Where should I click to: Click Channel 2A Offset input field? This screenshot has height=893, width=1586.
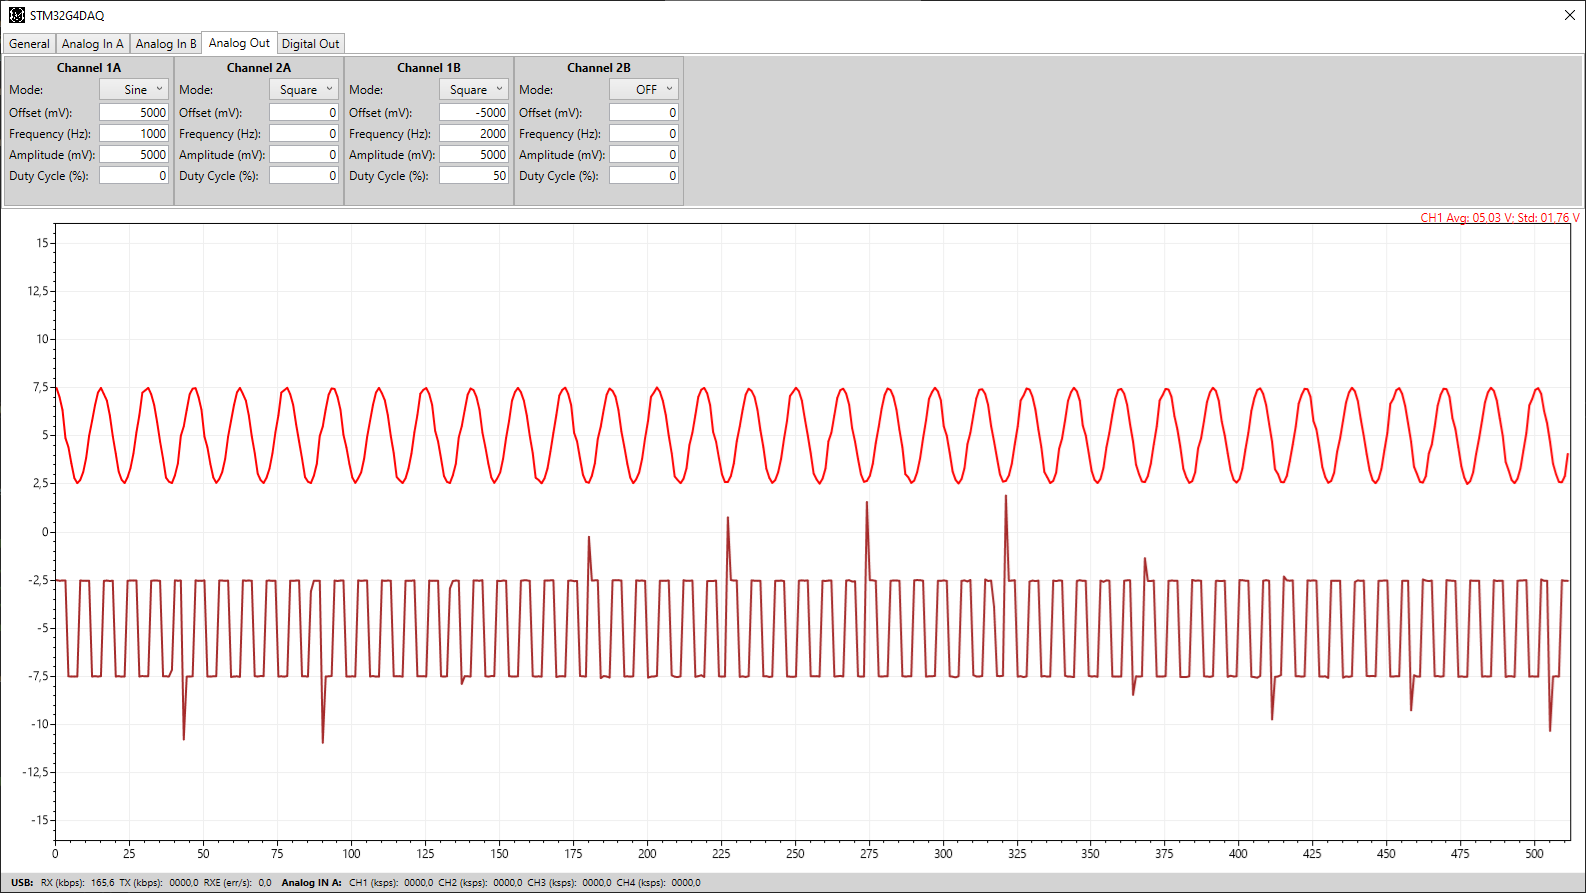pyautogui.click(x=304, y=113)
